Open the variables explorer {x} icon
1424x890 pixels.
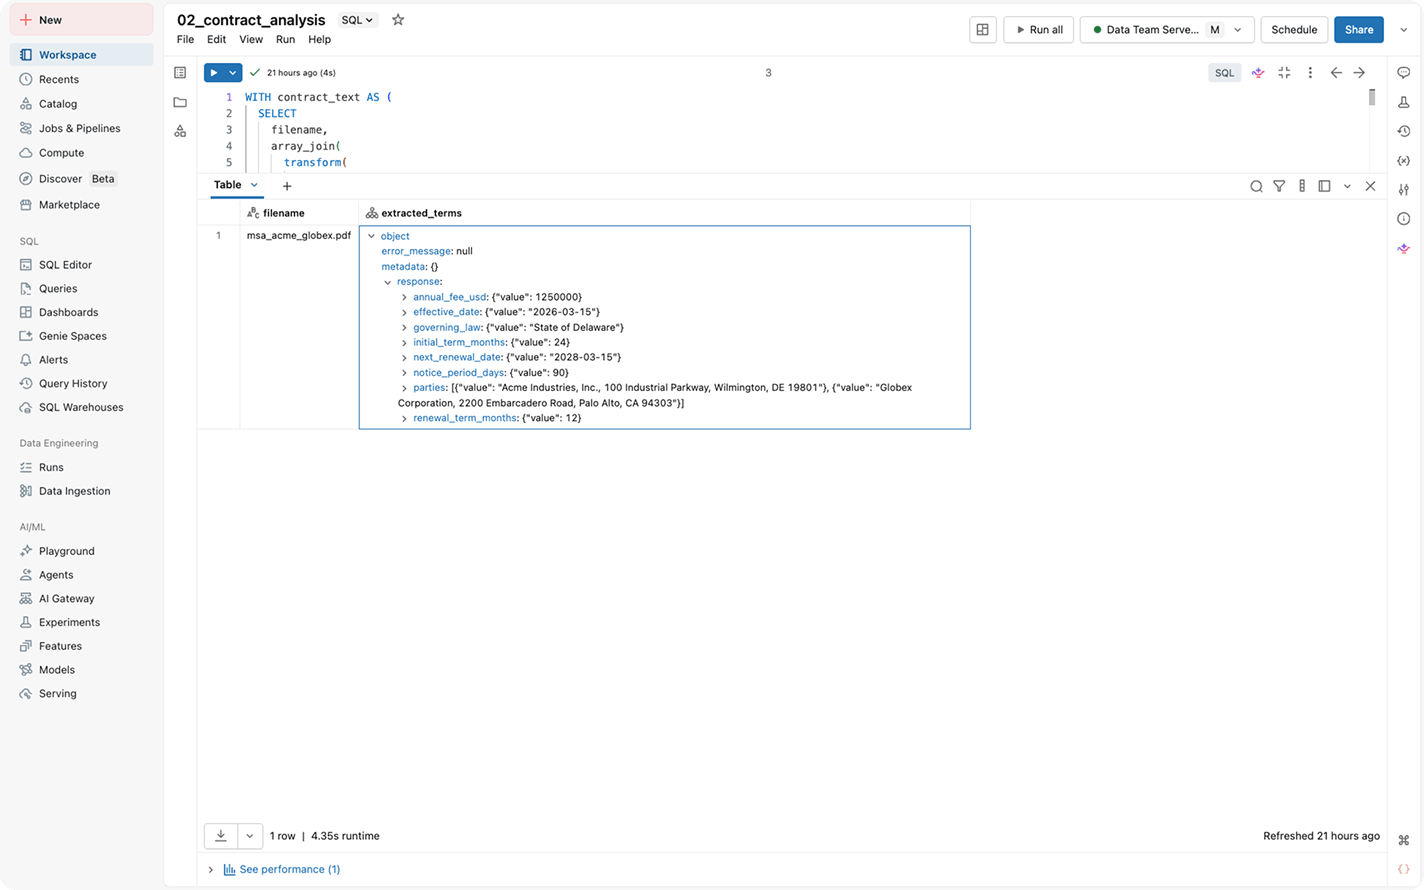[1404, 160]
